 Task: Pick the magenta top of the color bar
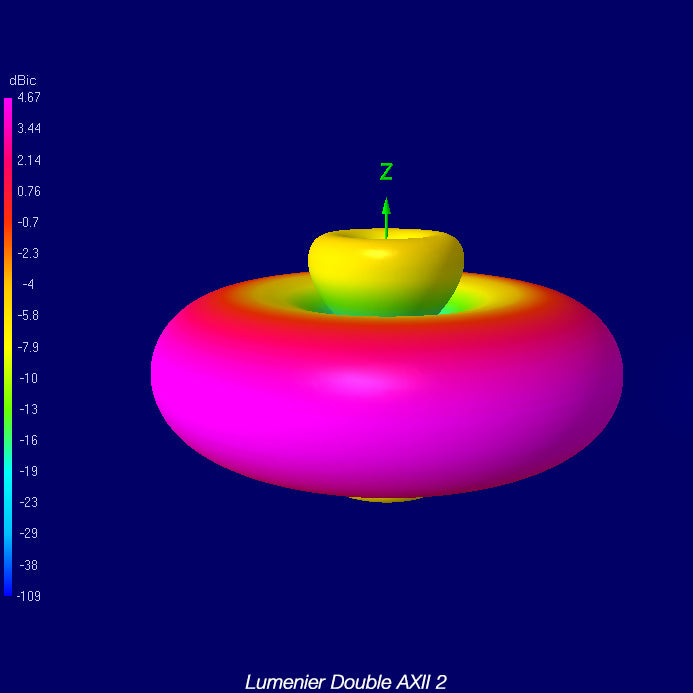tap(8, 104)
